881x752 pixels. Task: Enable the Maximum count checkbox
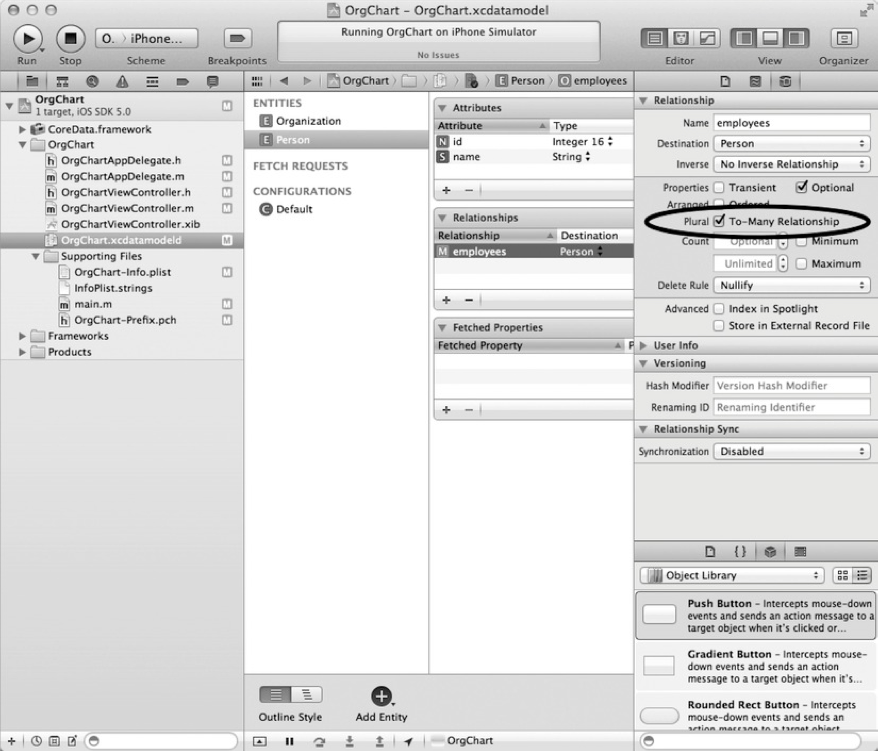pyautogui.click(x=801, y=264)
